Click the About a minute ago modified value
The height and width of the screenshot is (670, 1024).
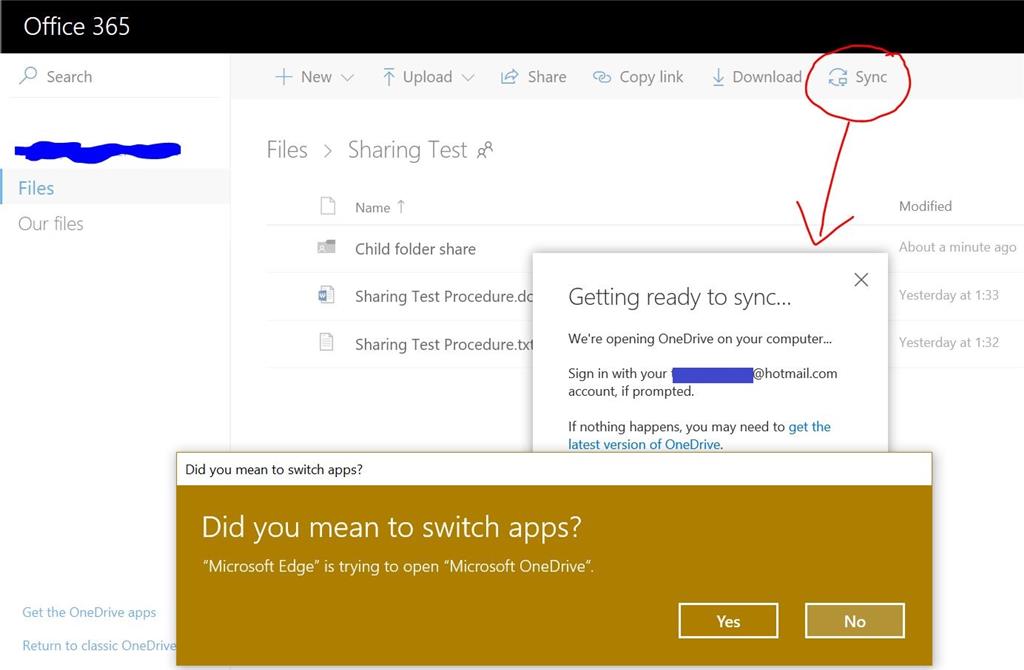pos(957,247)
